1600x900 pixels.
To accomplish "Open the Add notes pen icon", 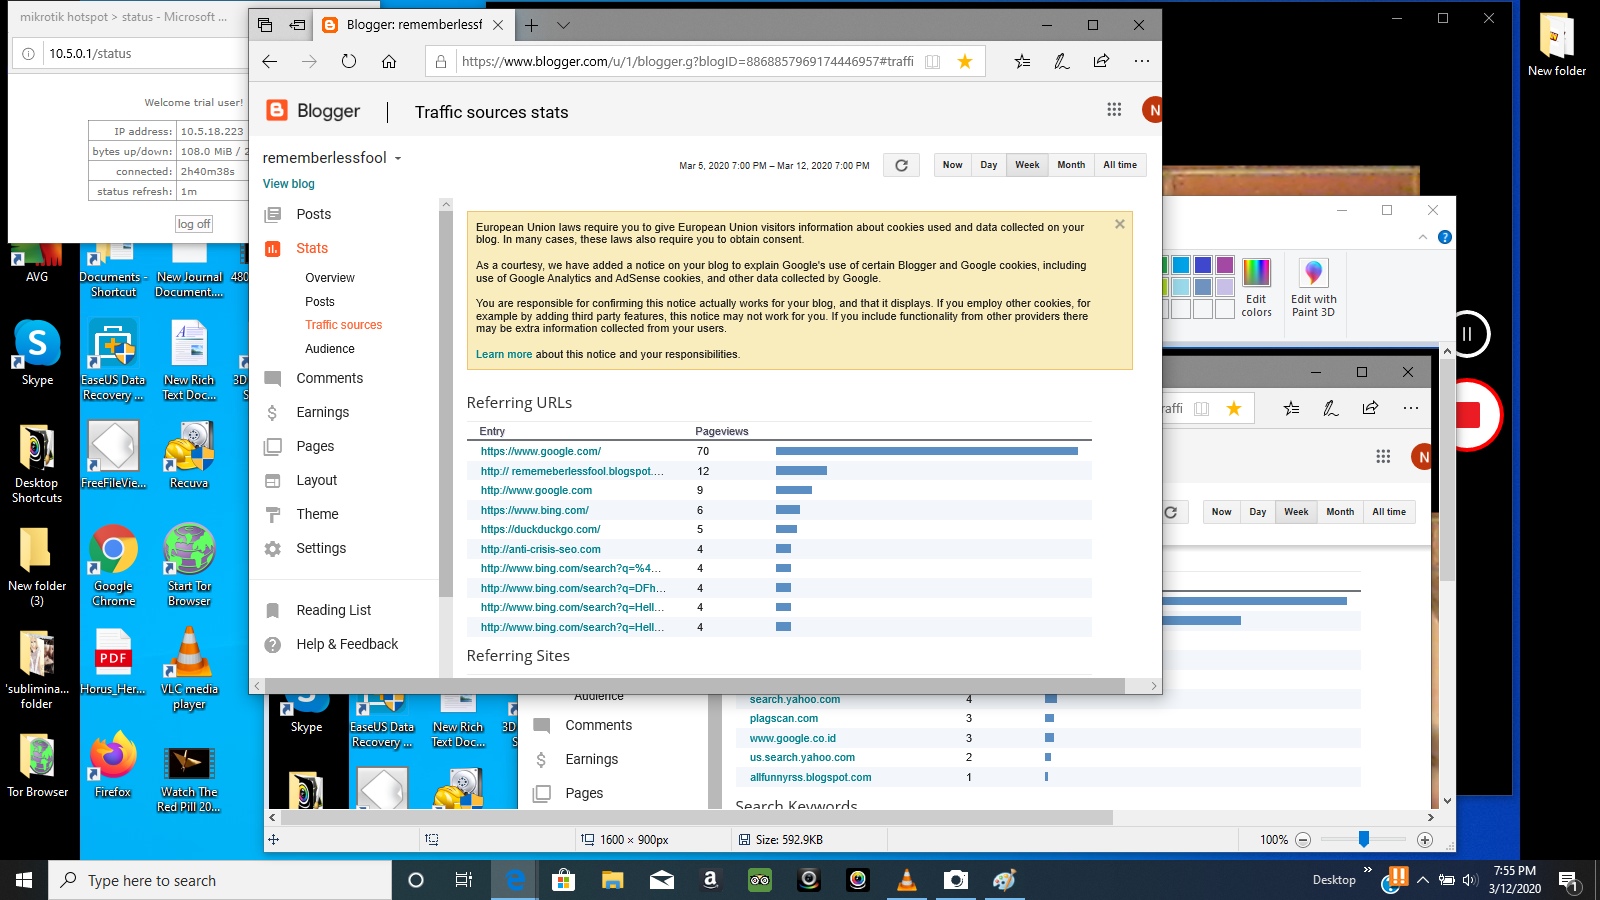I will 1062,61.
